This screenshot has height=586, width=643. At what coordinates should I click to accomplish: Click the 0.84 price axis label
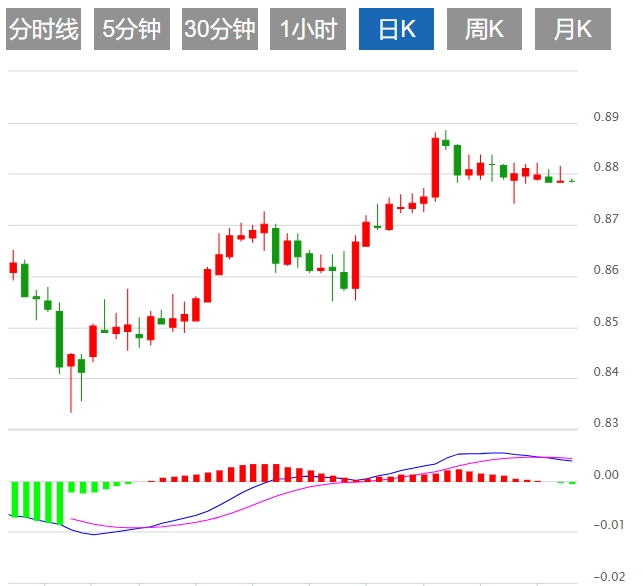pyautogui.click(x=606, y=372)
